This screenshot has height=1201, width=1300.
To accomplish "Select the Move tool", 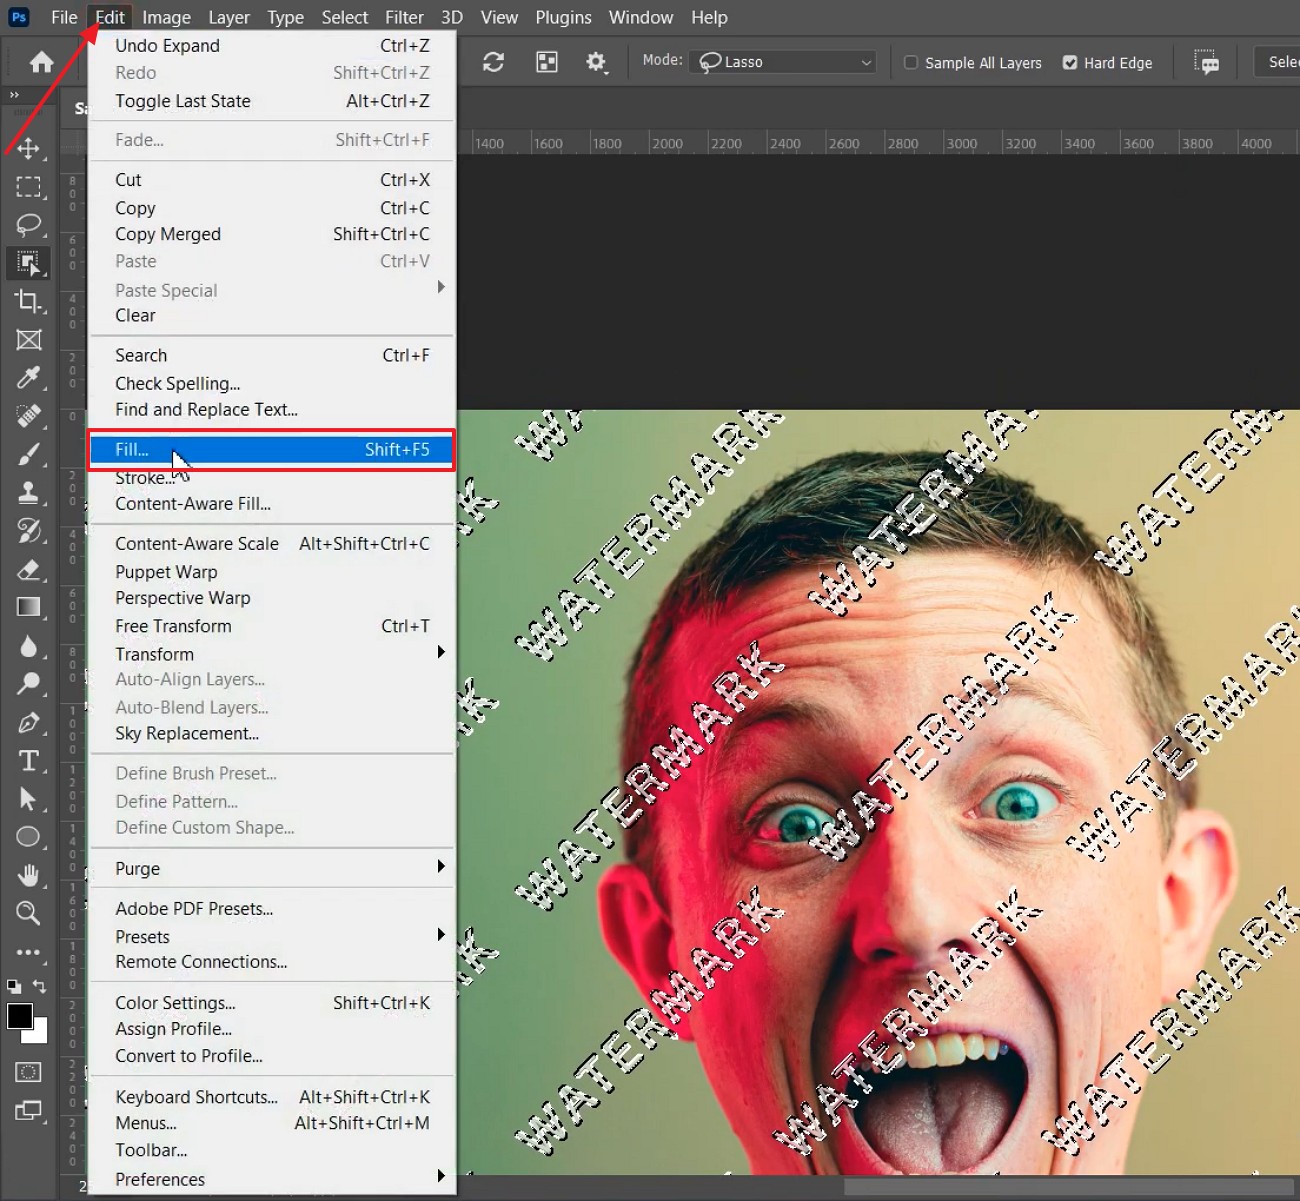I will click(x=28, y=148).
